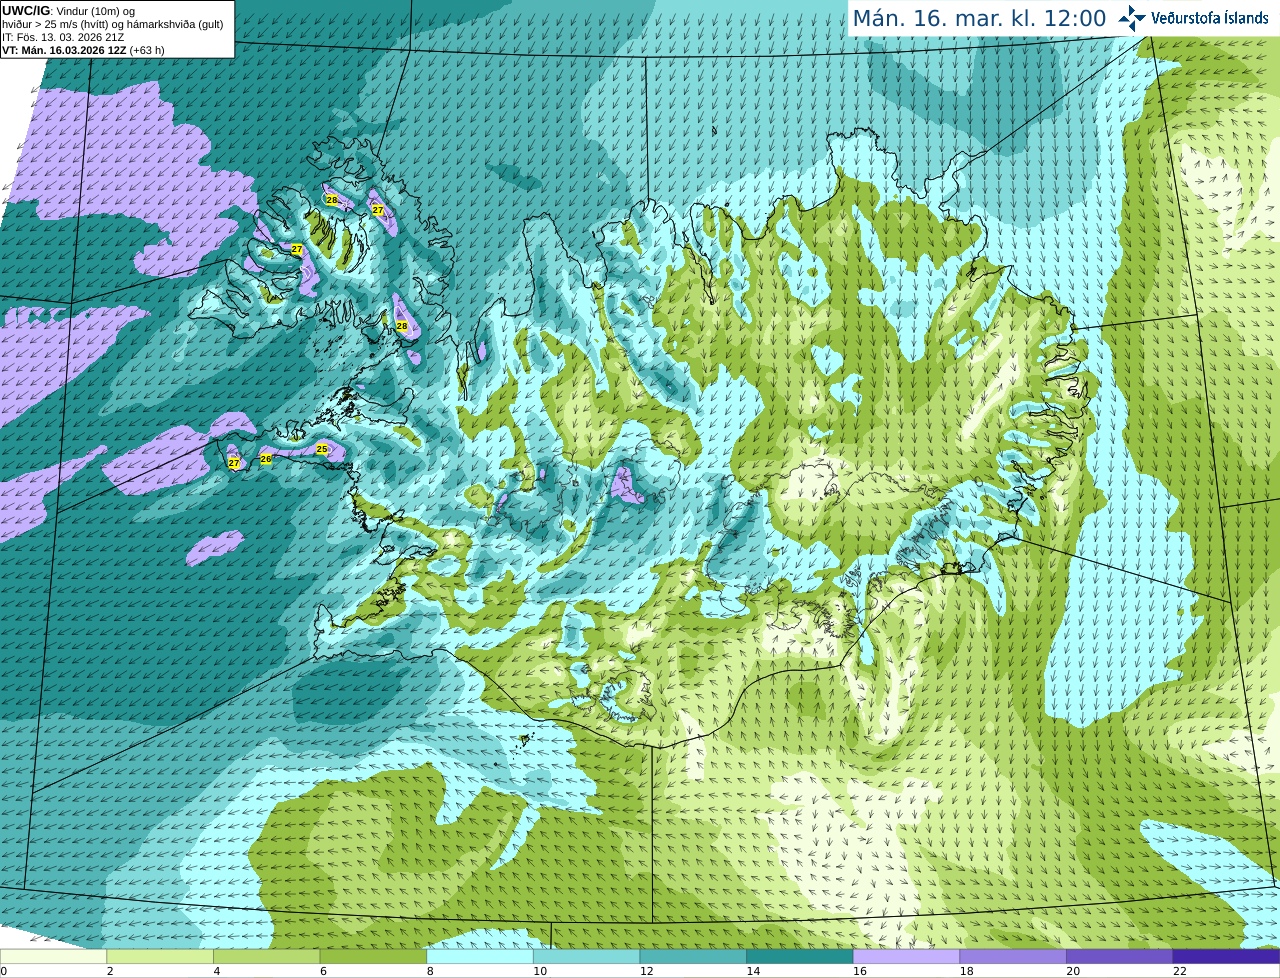Select the darkest swatch above 22 m/s

[1226, 956]
